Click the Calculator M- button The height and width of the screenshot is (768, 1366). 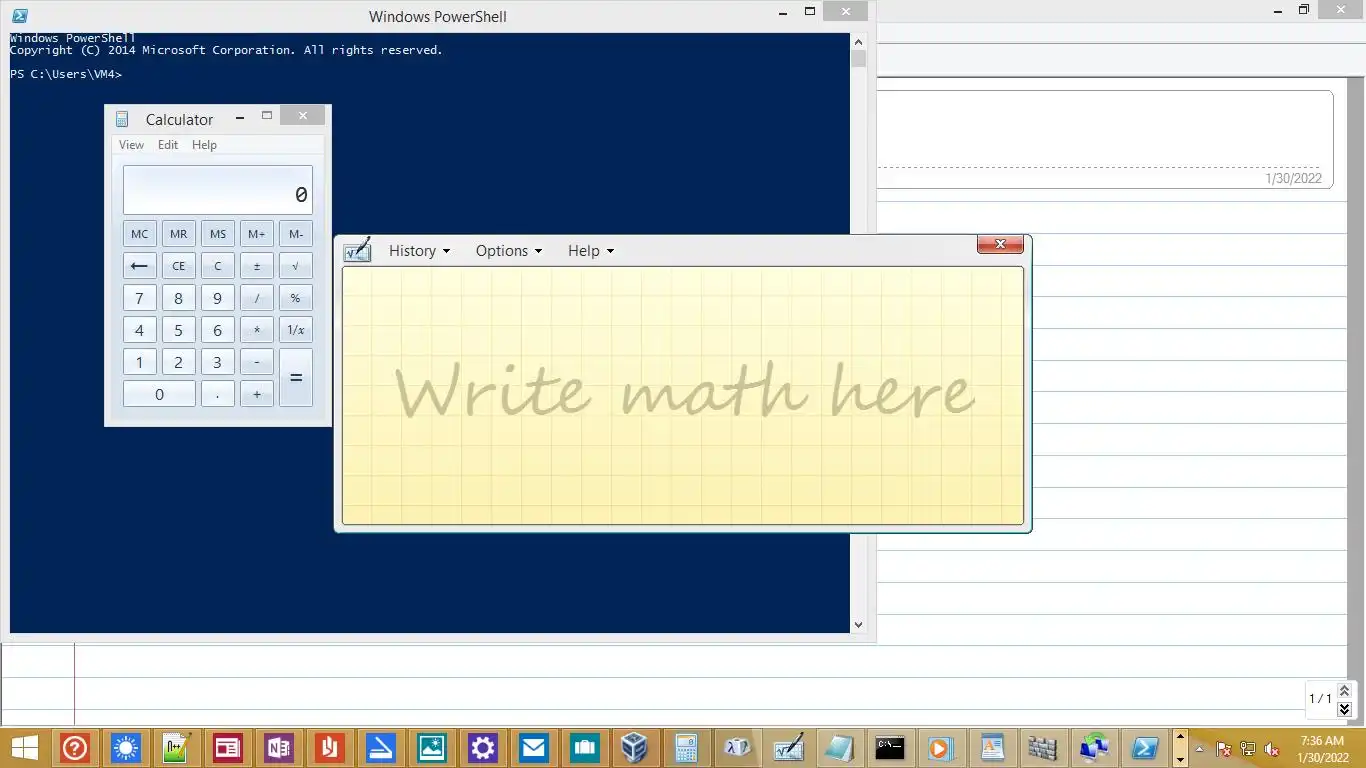click(296, 234)
